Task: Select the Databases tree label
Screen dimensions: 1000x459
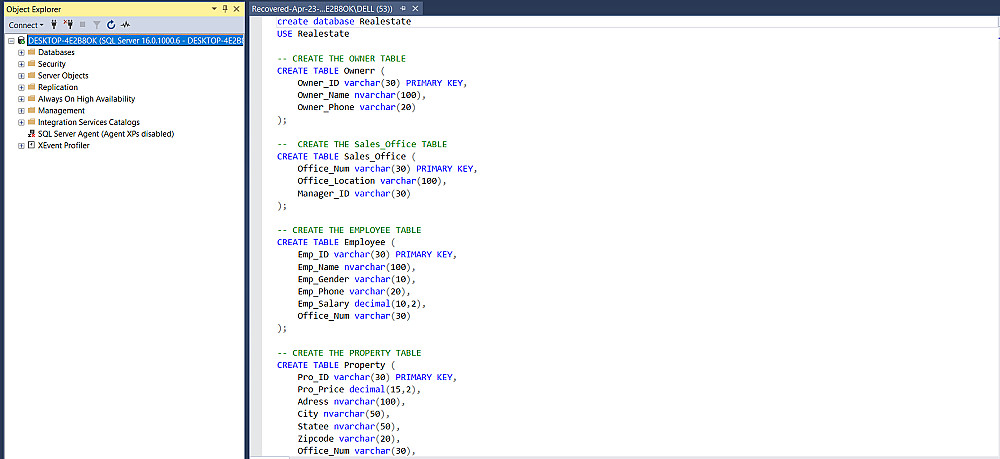Action: [x=56, y=52]
